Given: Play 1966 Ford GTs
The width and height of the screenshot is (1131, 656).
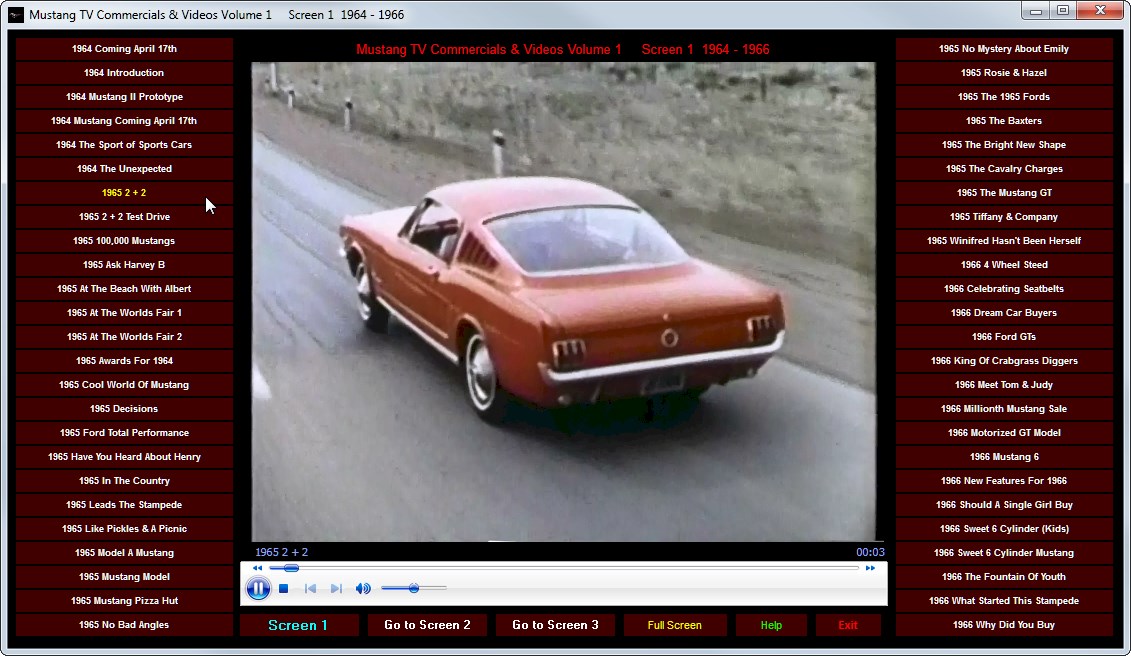Looking at the screenshot, I should 1004,336.
